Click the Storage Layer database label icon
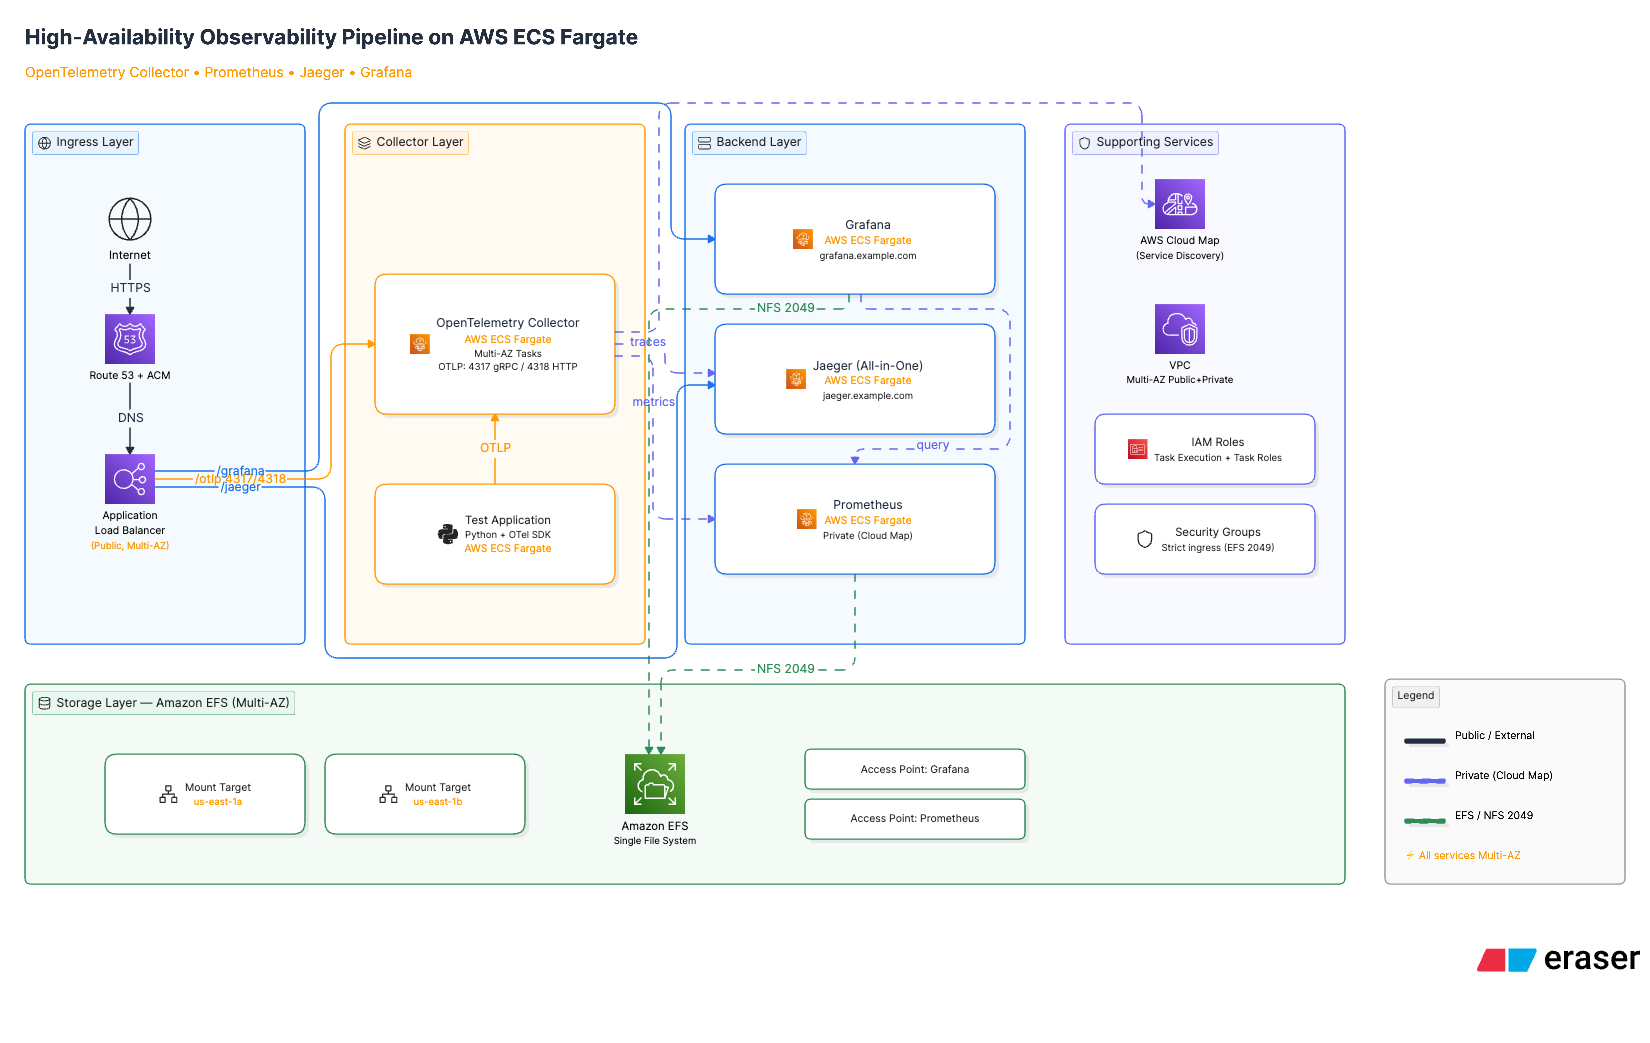 pos(44,704)
